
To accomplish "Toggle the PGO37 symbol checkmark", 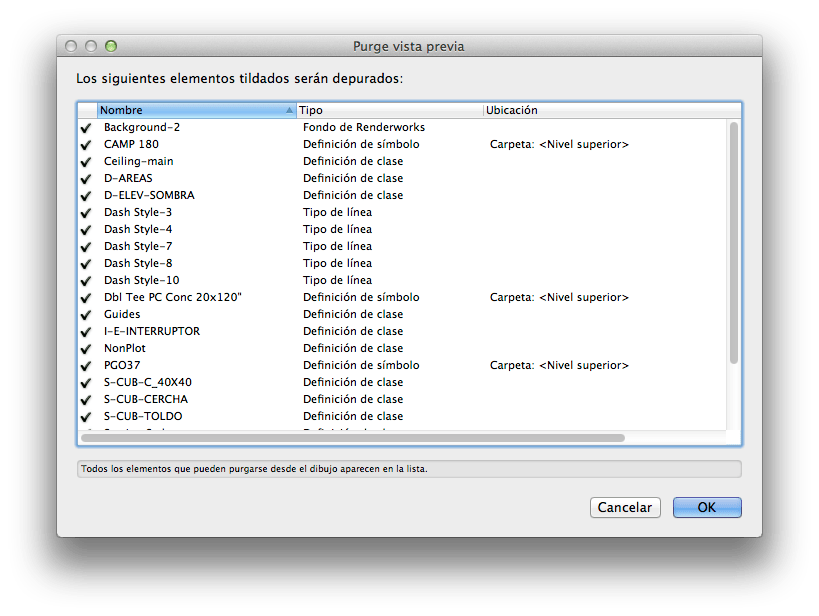I will (86, 366).
